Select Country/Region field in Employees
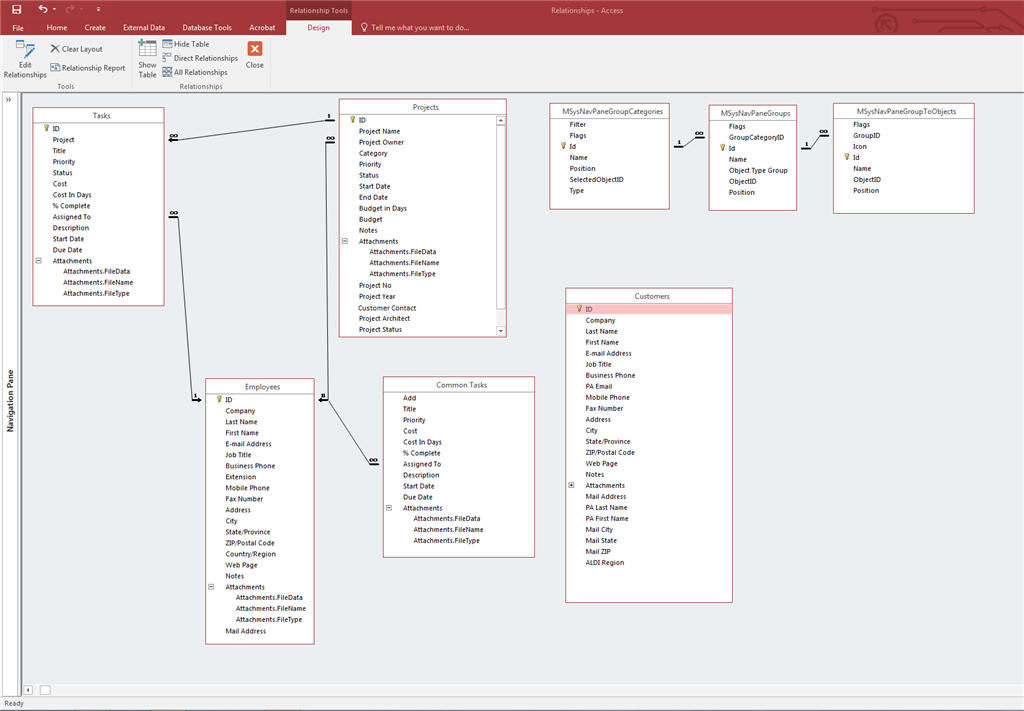1024x711 pixels. pyautogui.click(x=251, y=554)
